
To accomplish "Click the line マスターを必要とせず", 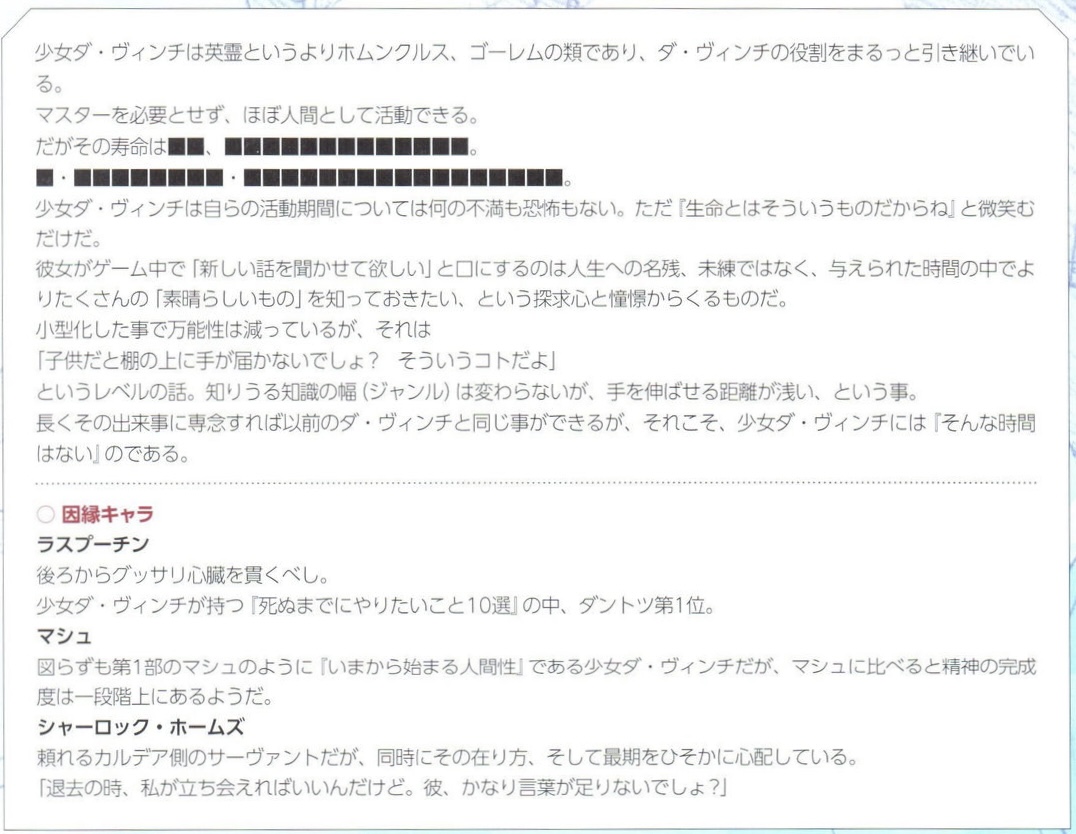I will [x=257, y=115].
